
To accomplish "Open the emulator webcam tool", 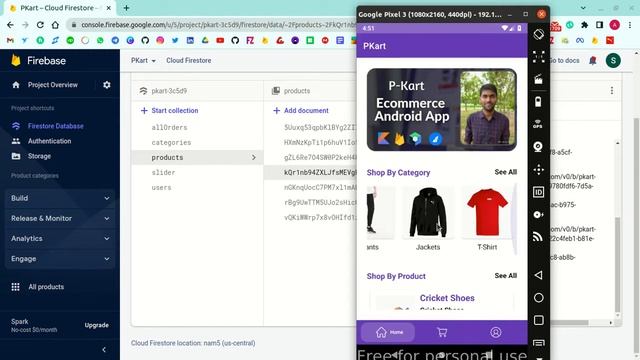I will pyautogui.click(x=538, y=147).
